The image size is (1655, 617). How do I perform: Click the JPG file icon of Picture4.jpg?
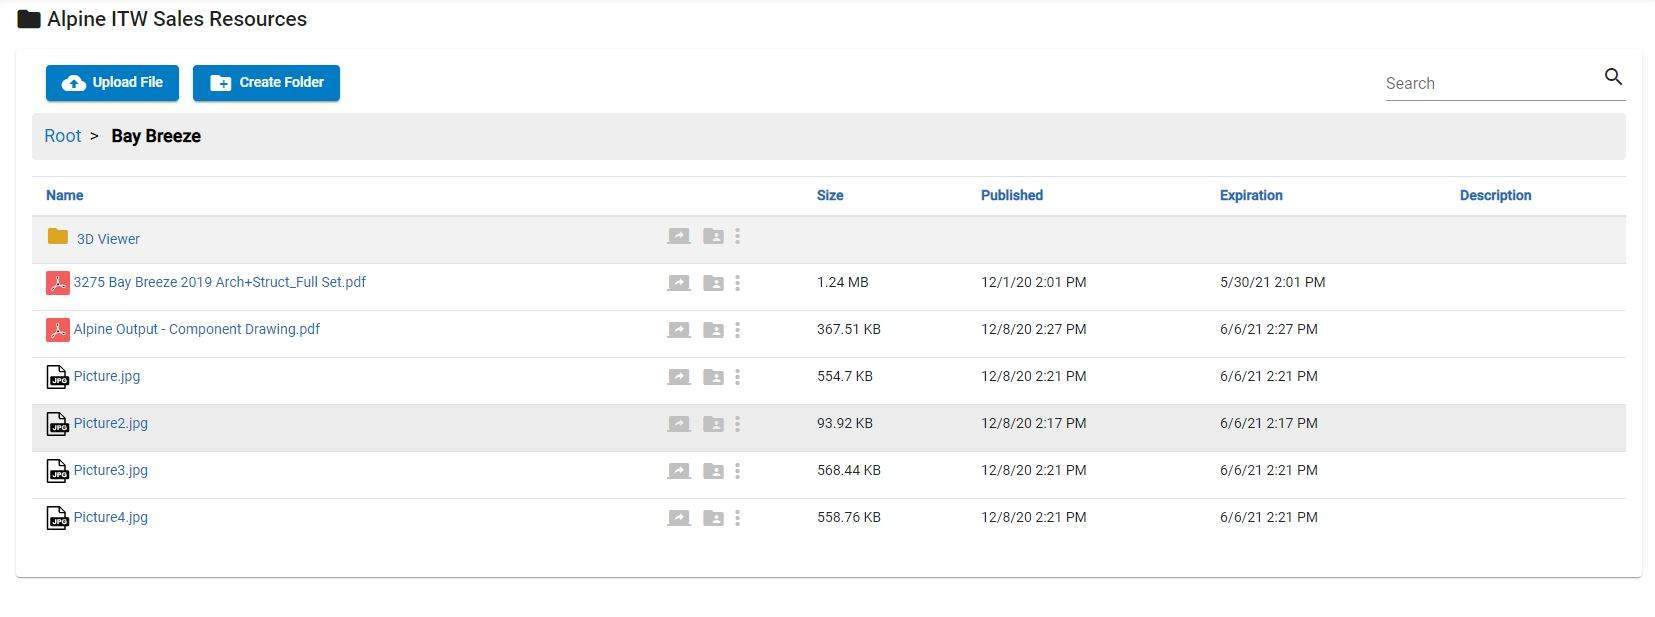[x=58, y=518]
